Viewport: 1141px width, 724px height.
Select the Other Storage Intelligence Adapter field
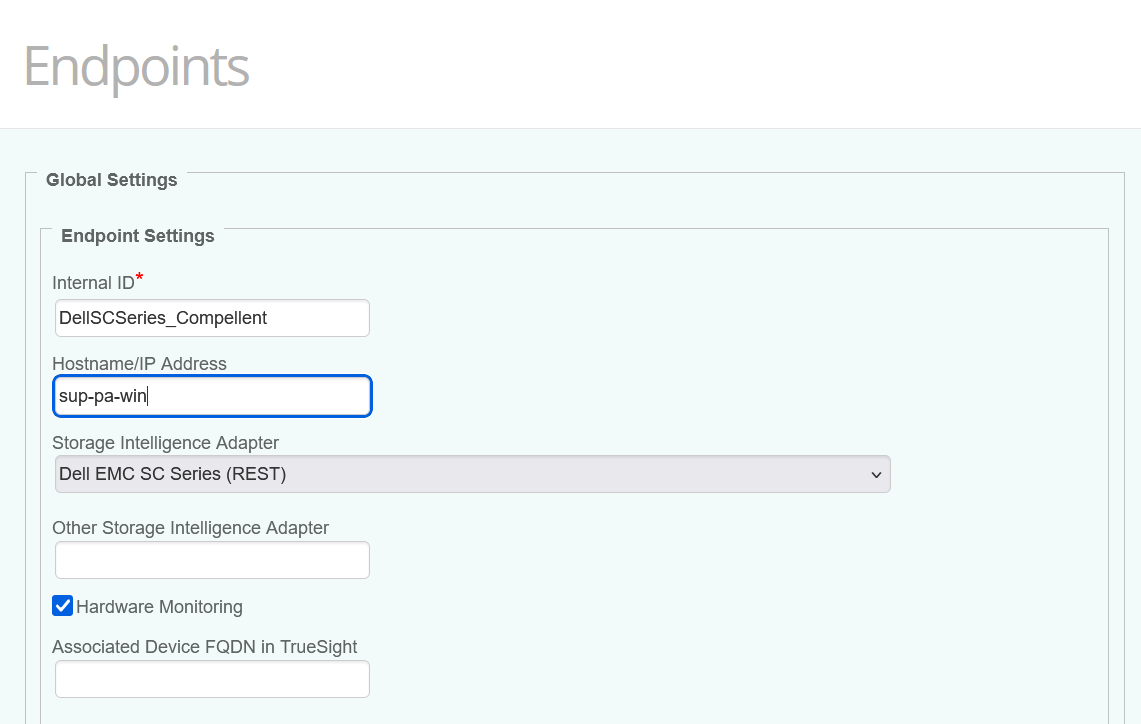[x=212, y=560]
